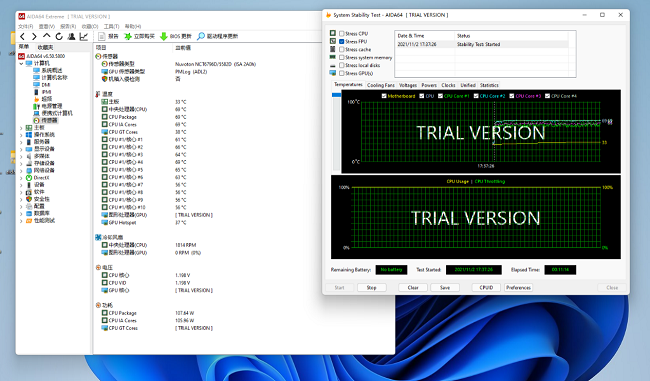Click the green BIOS update arrow icon
Screen dimensions: 650x381
(x=164, y=36)
